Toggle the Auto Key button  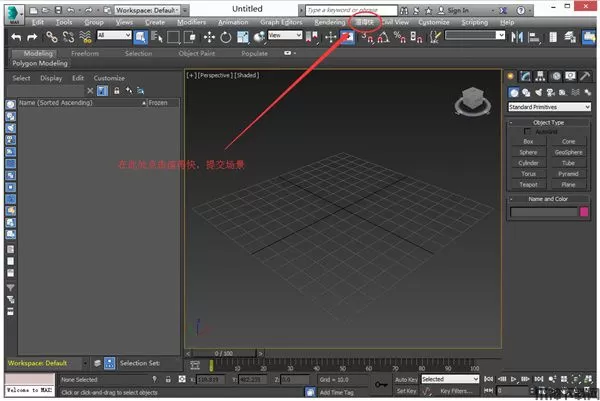405,380
